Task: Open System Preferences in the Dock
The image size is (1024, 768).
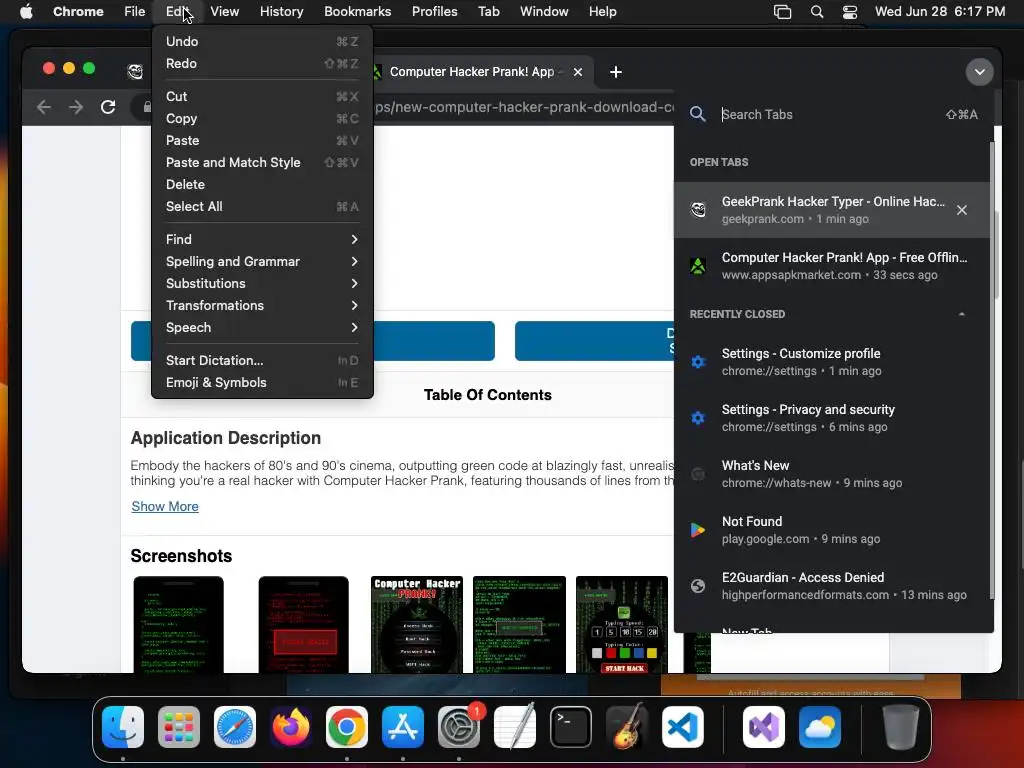Action: click(459, 727)
